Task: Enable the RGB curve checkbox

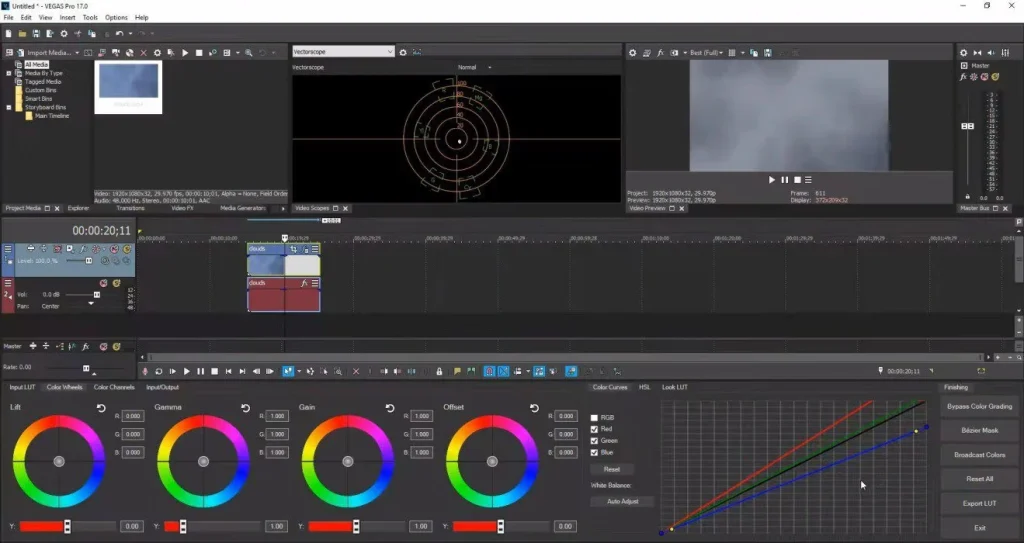Action: [x=596, y=417]
